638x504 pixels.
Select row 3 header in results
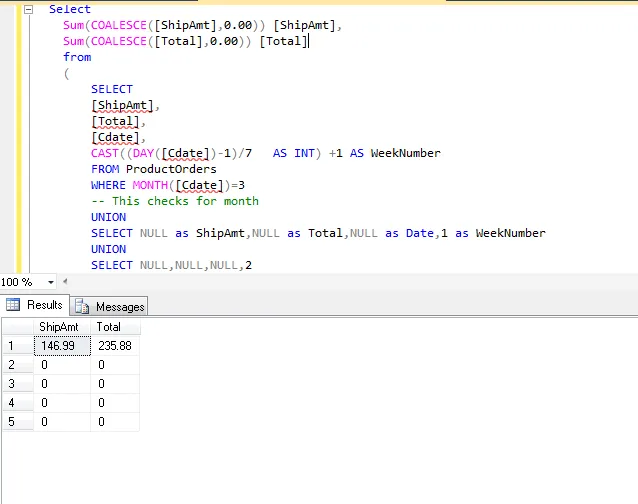18,384
